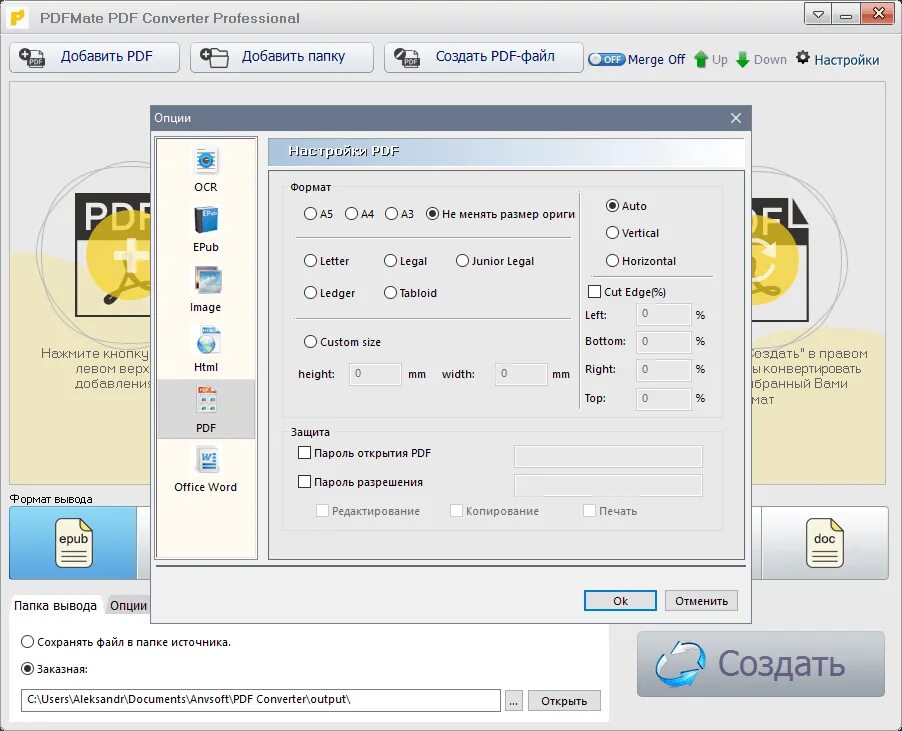Click the permission password field

tap(608, 485)
